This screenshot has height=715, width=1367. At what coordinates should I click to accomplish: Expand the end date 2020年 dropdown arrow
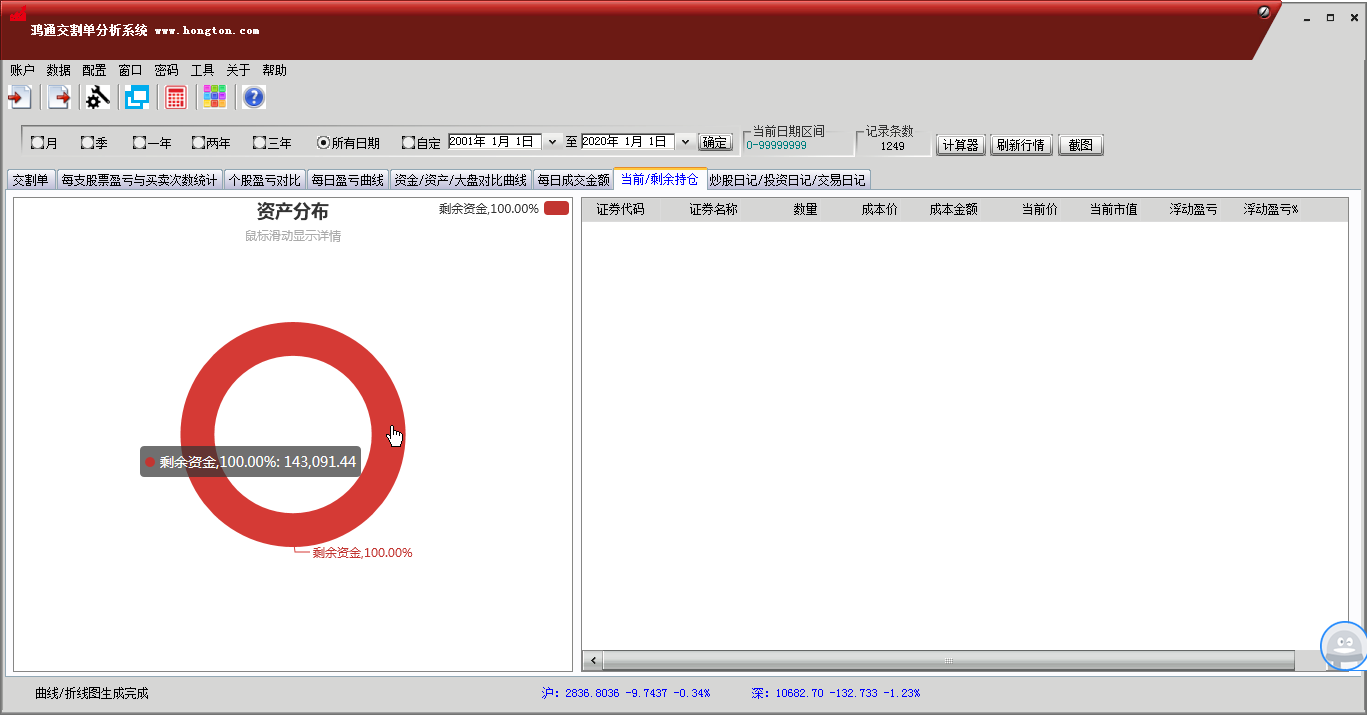pyautogui.click(x=685, y=142)
